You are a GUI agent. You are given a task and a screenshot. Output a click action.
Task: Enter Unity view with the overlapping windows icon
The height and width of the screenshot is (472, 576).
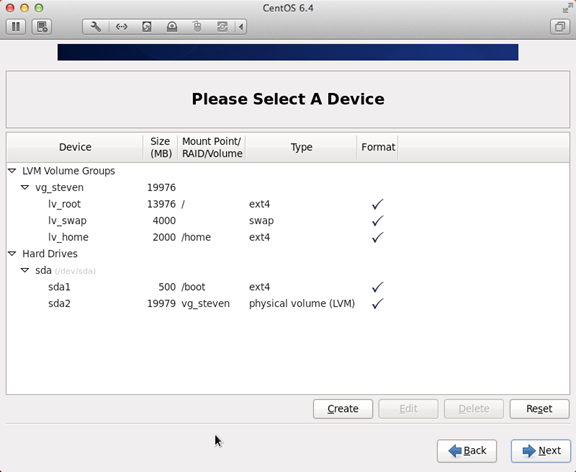coord(560,27)
